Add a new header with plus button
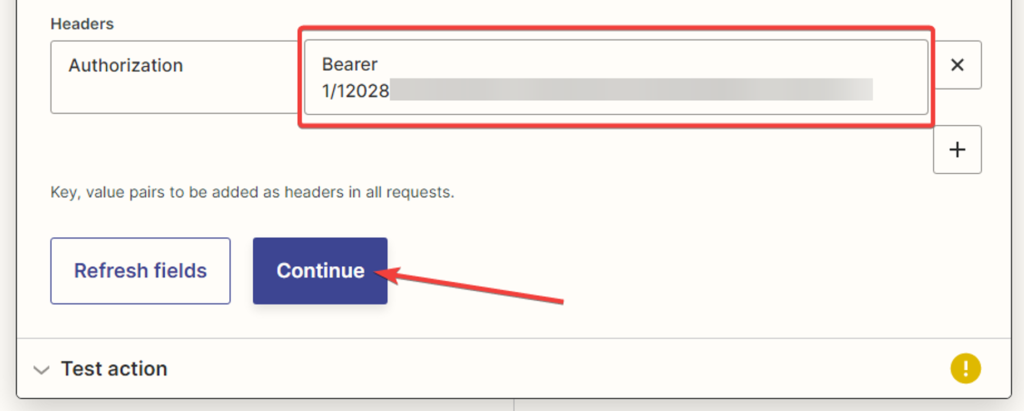The width and height of the screenshot is (1024, 411). click(x=957, y=150)
